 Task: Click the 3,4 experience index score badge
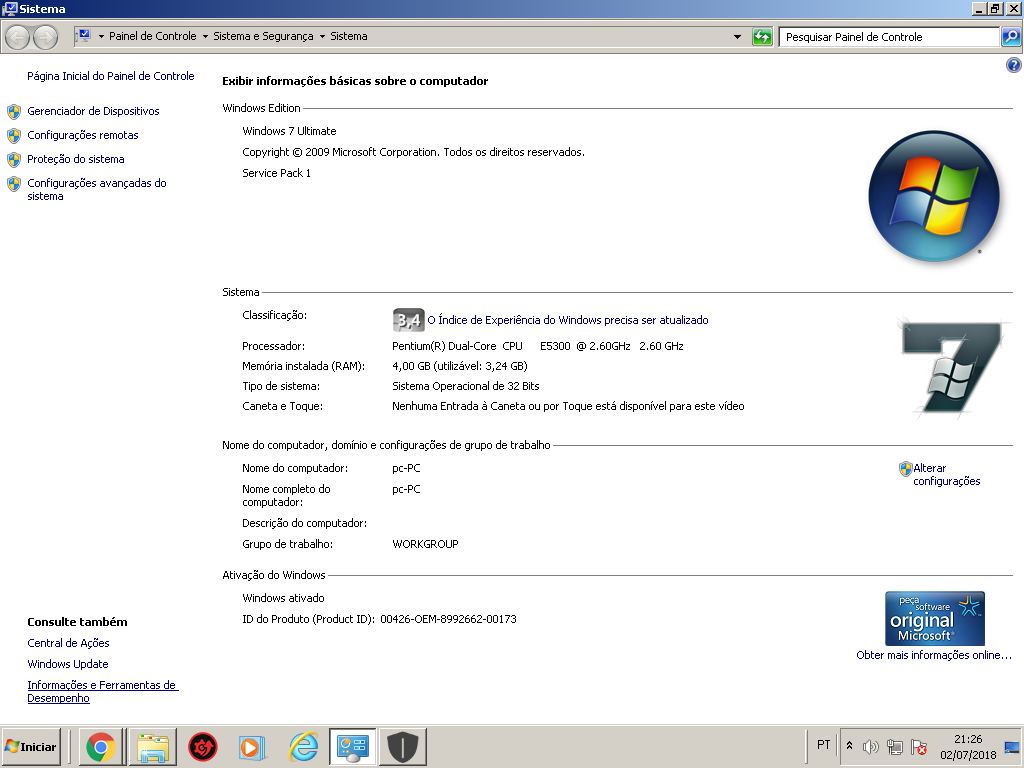(409, 320)
